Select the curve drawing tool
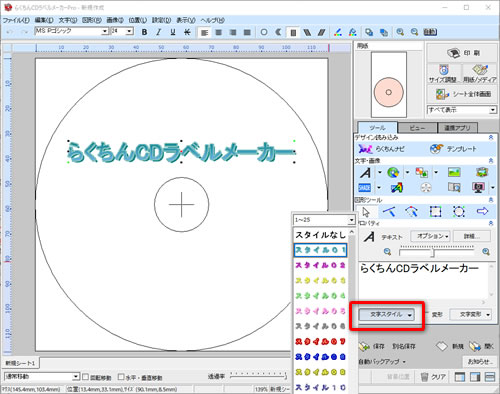Viewport: 500px width, 394px height. click(412, 211)
